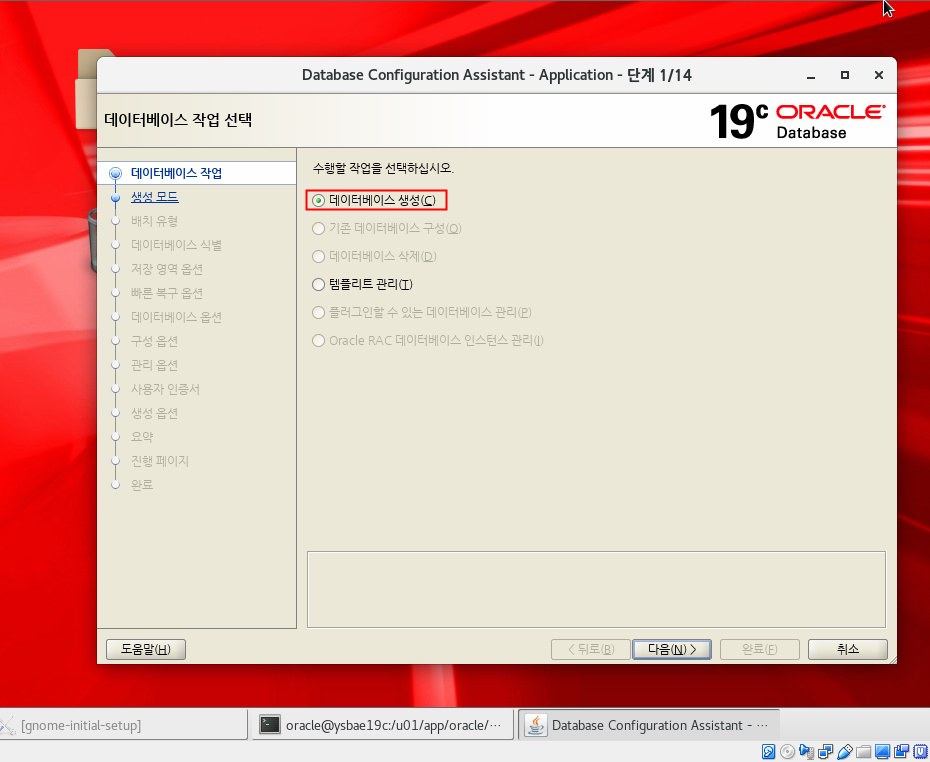
Task: Choose 플러그인할 수 있는 데이터베이스 관리(P)
Action: click(x=422, y=313)
